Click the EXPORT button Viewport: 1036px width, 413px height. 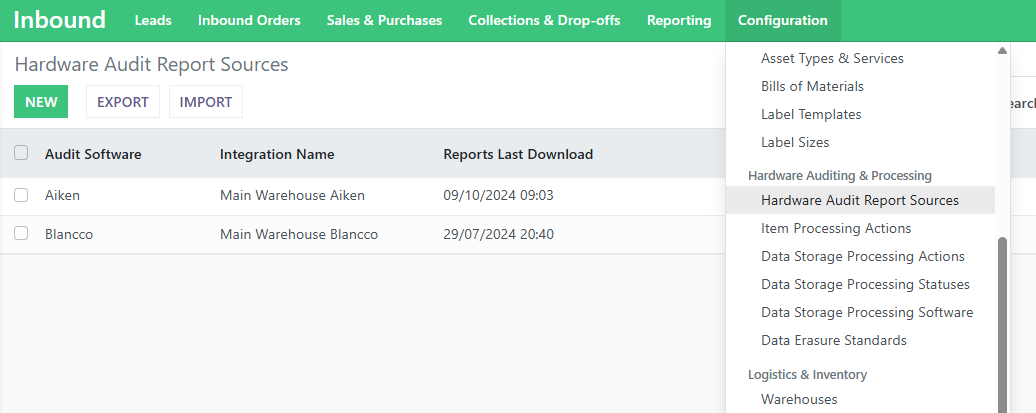123,102
